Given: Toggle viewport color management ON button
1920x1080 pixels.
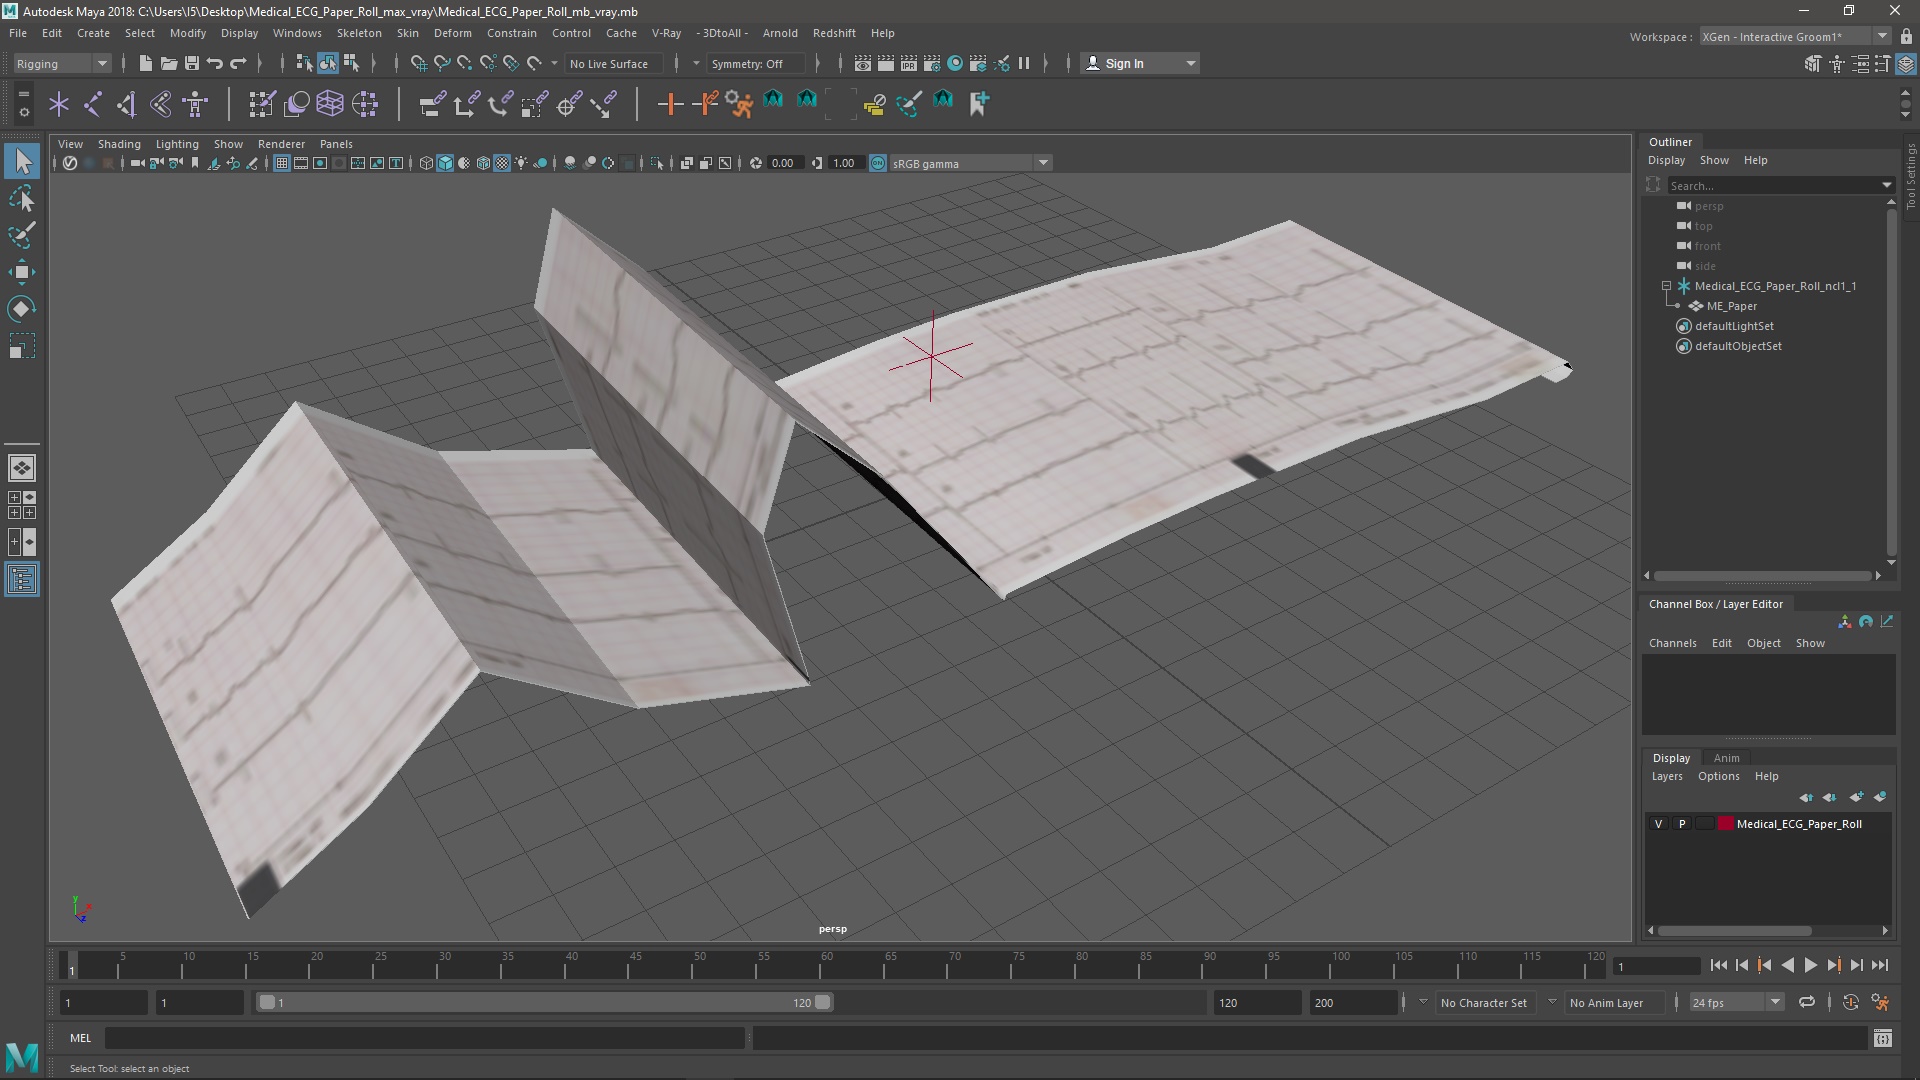Looking at the screenshot, I should coord(877,163).
